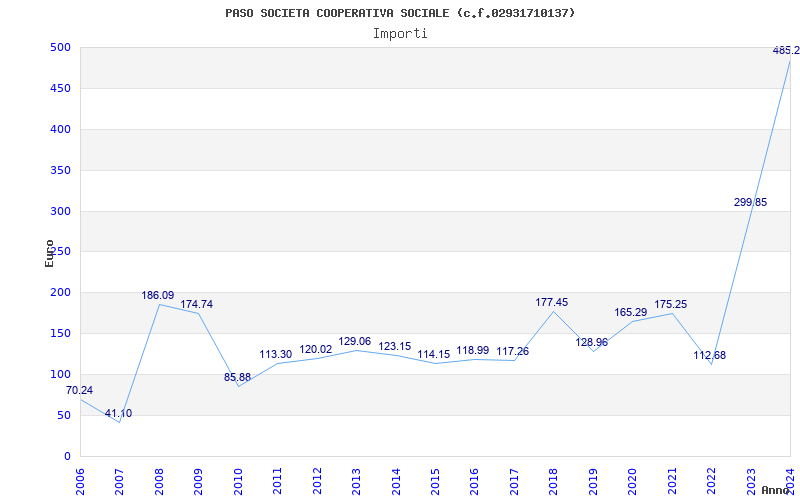Click the 118.99 data label

point(473,351)
